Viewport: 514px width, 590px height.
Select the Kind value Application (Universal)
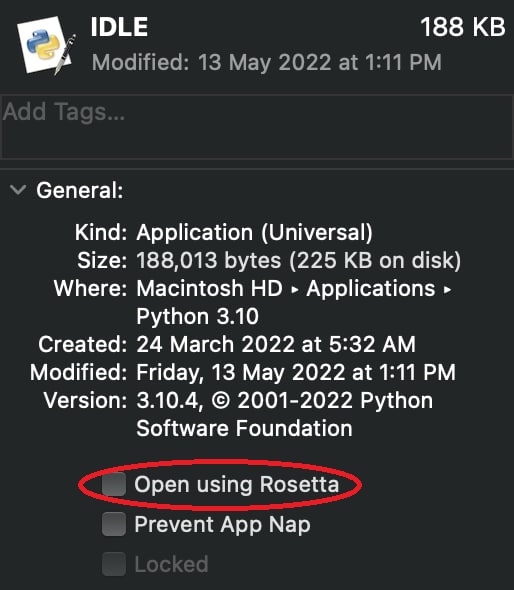(x=254, y=233)
